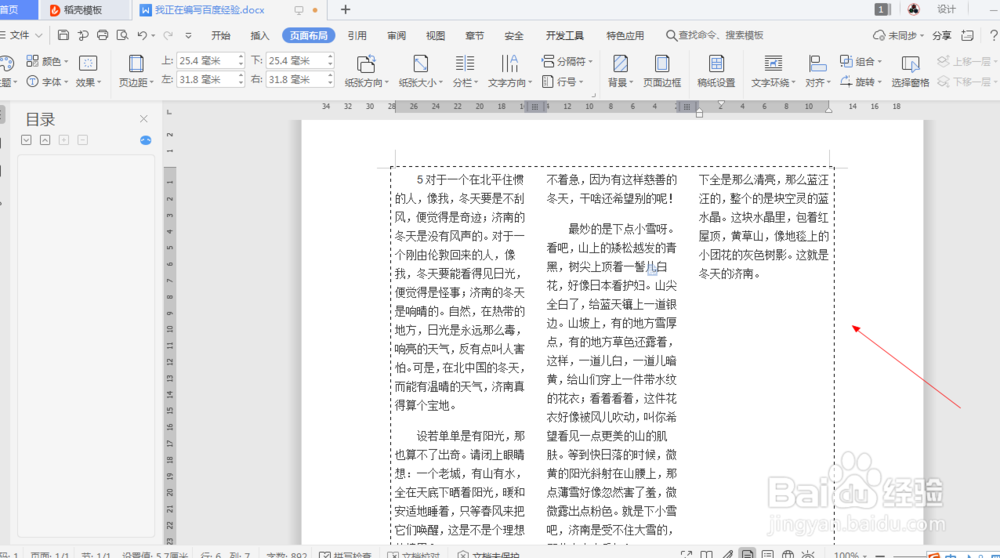Switch to the 插入 ribbon tab
The width and height of the screenshot is (1000, 558).
click(260, 35)
